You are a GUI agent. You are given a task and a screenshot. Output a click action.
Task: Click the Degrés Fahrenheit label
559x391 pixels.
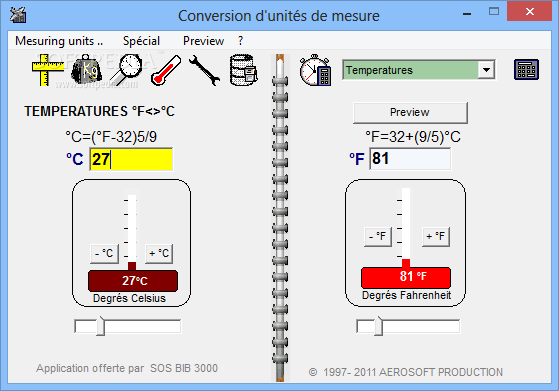click(x=406, y=295)
